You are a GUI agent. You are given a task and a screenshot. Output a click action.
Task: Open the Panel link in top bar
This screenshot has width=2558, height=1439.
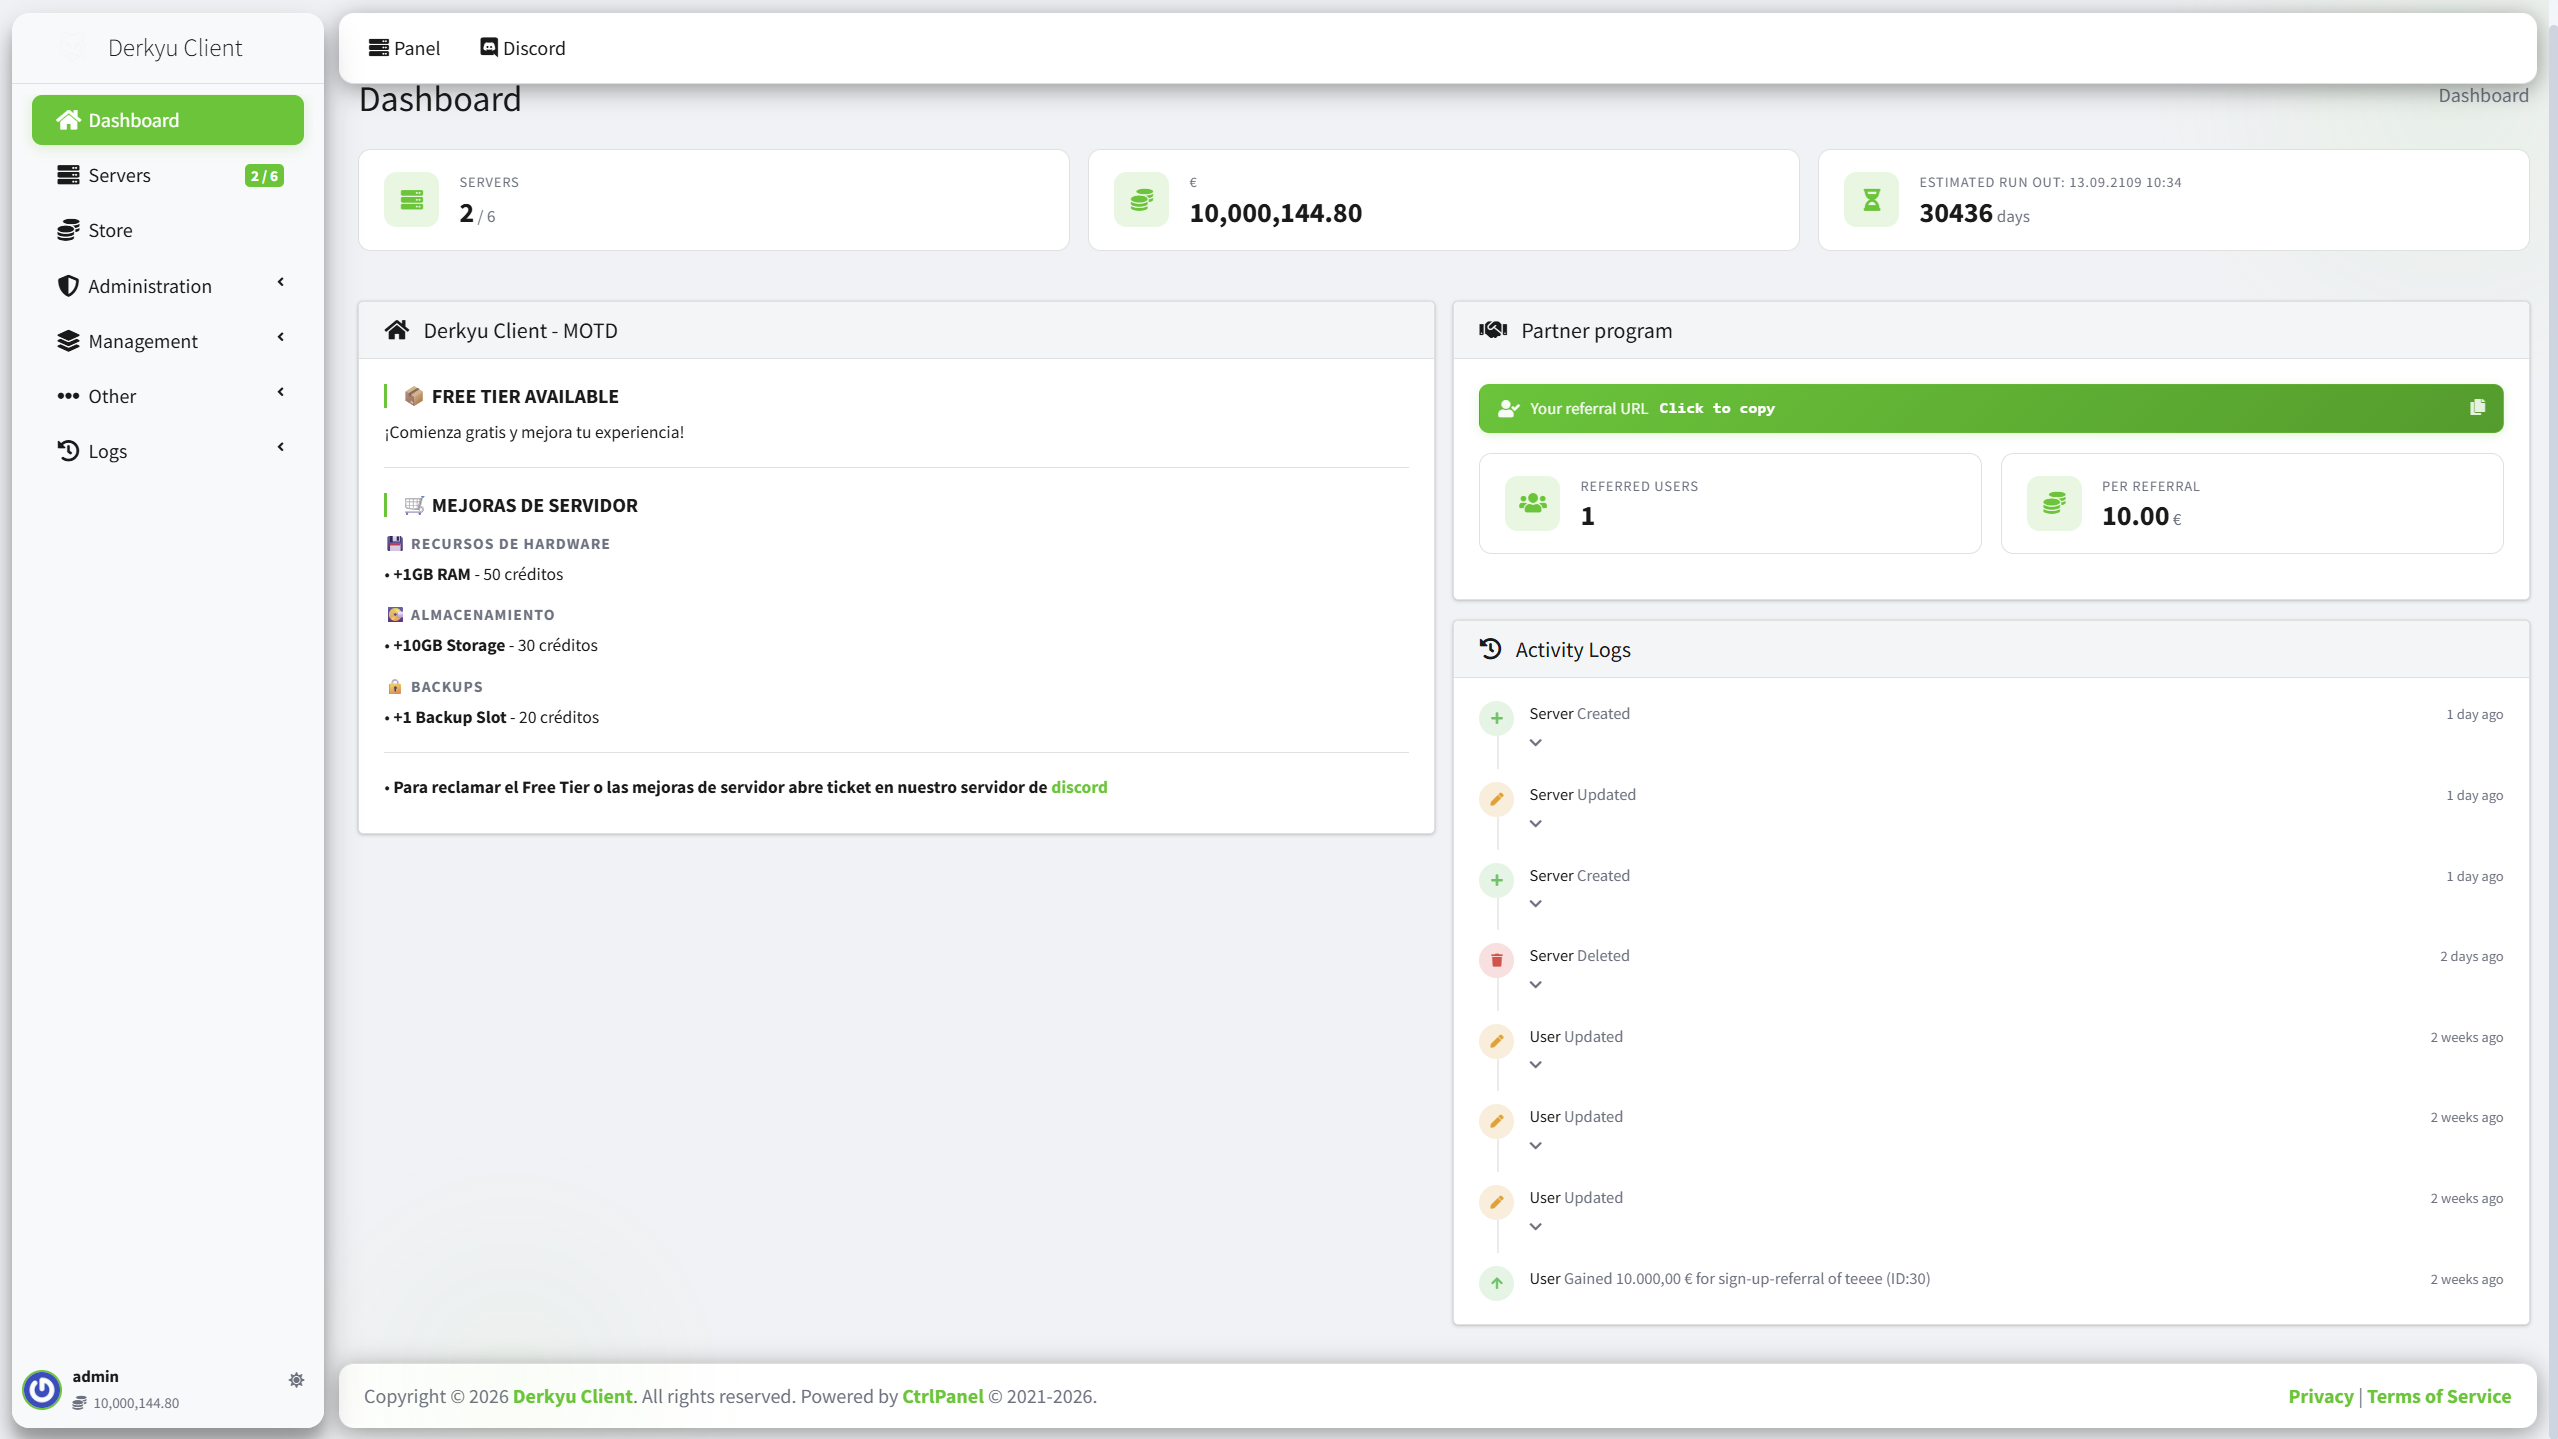(x=404, y=48)
